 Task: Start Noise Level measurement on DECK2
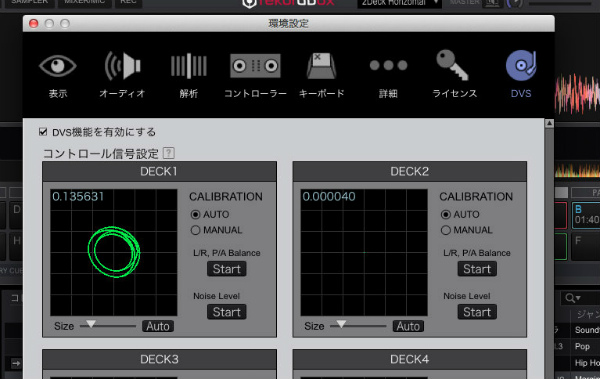click(477, 312)
